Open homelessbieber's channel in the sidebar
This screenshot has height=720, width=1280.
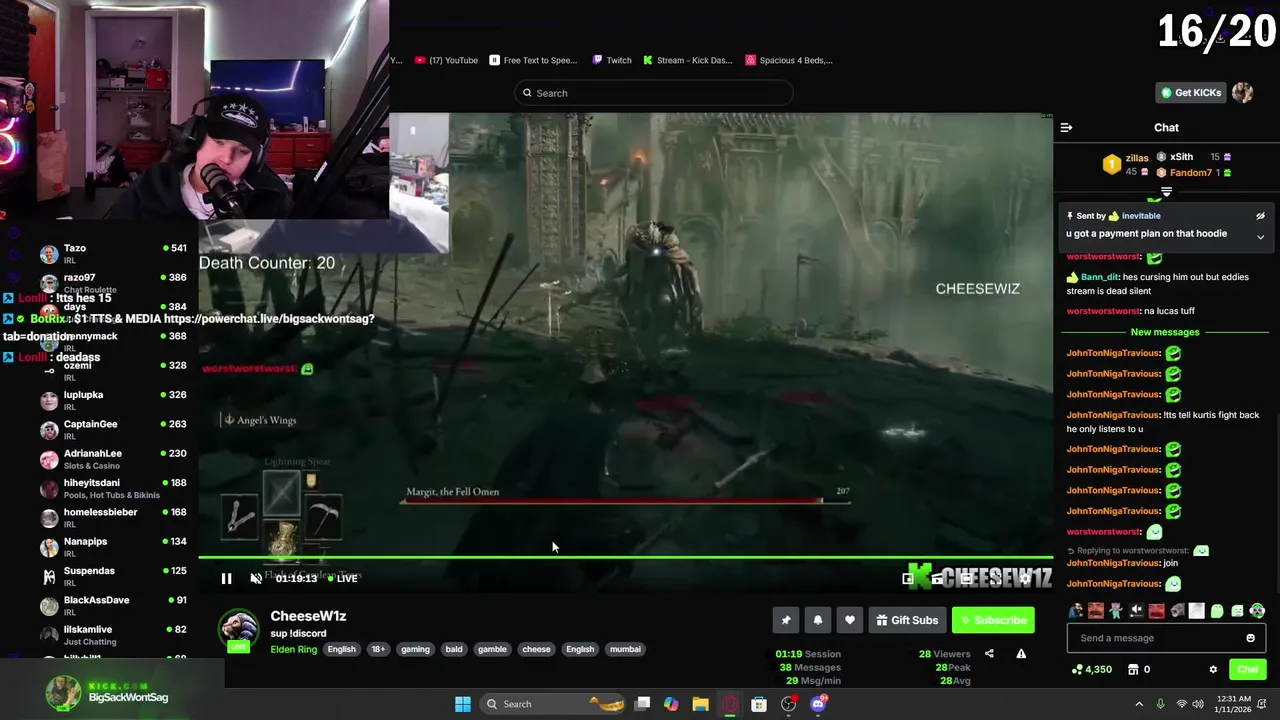pyautogui.click(x=113, y=517)
